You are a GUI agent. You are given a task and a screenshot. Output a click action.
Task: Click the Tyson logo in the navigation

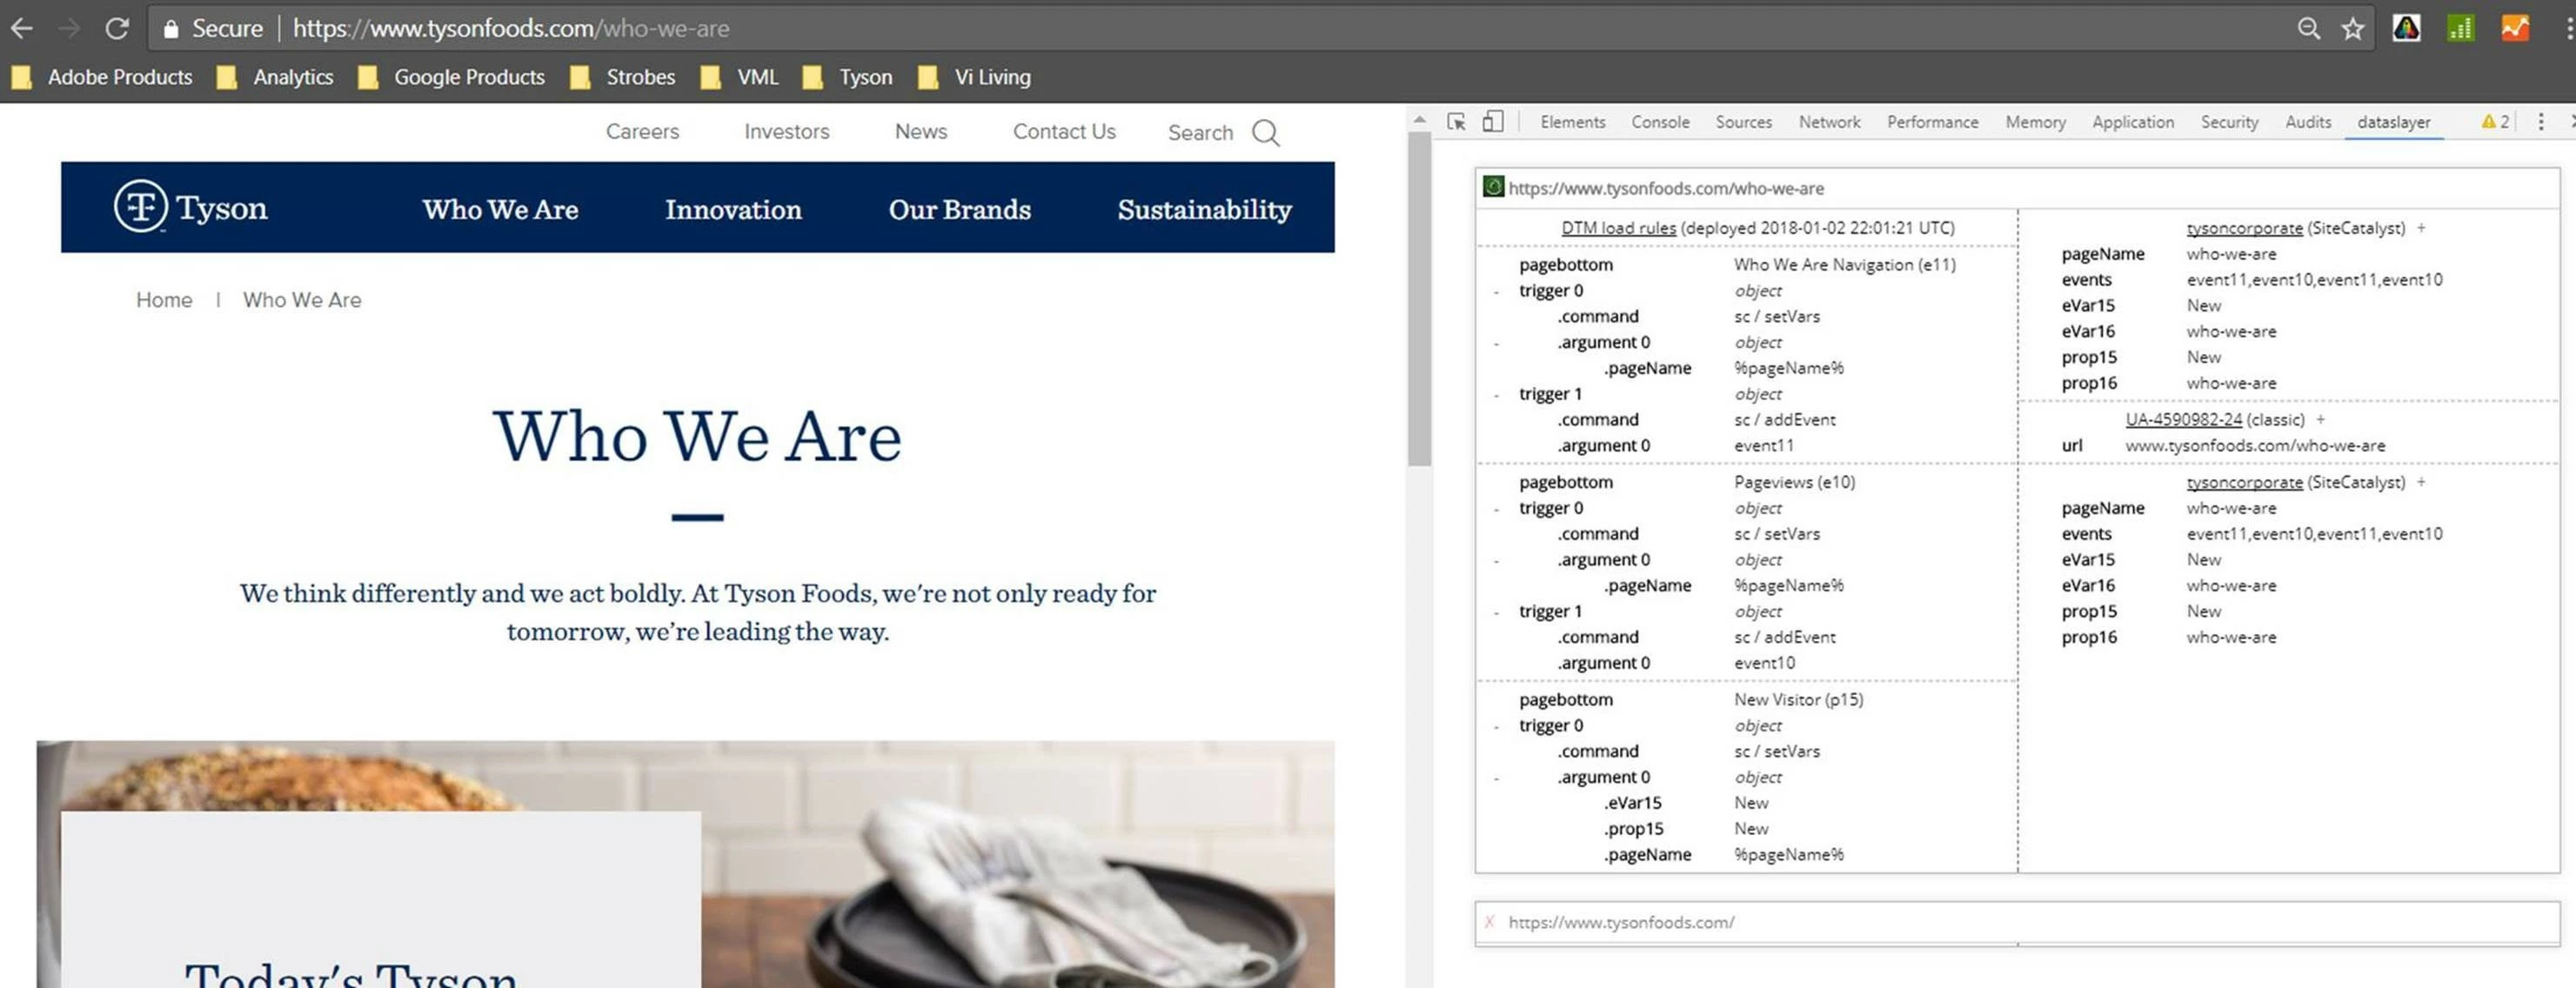[x=190, y=207]
